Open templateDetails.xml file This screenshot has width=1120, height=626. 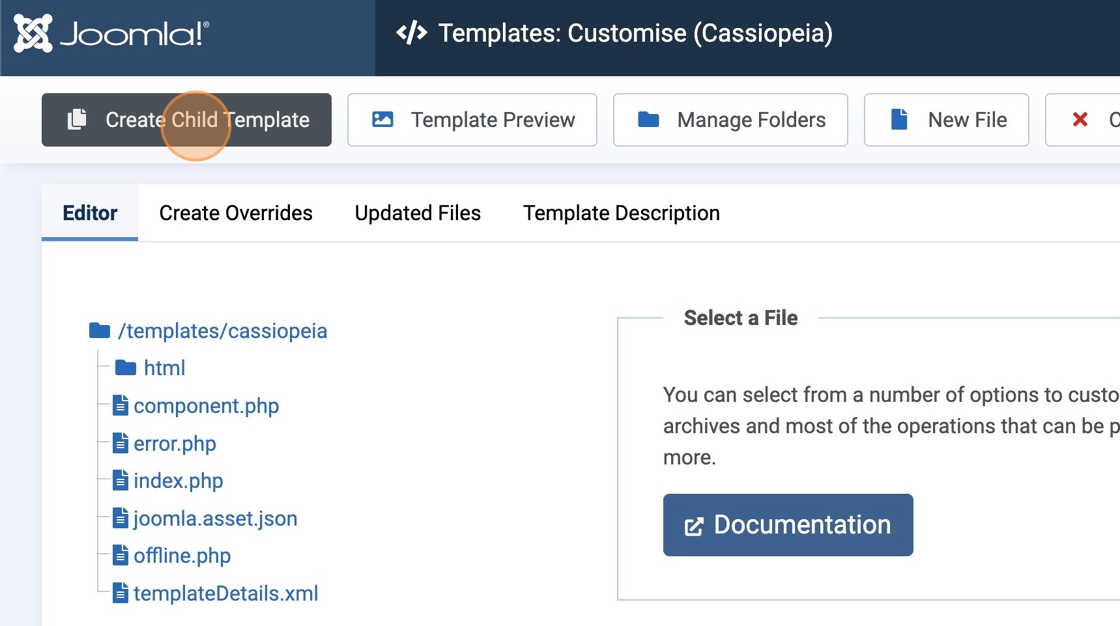[x=225, y=593]
